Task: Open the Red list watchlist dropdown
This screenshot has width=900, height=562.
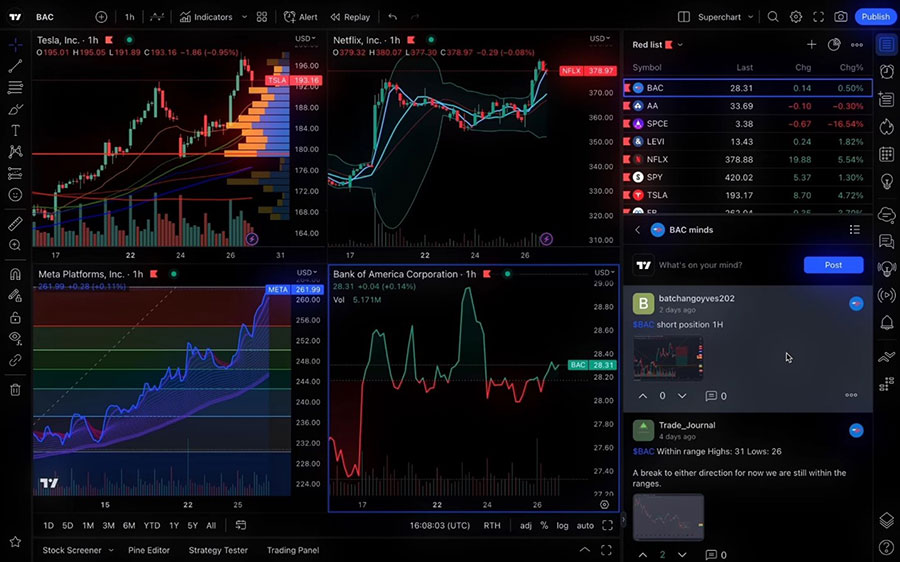Action: tap(658, 45)
